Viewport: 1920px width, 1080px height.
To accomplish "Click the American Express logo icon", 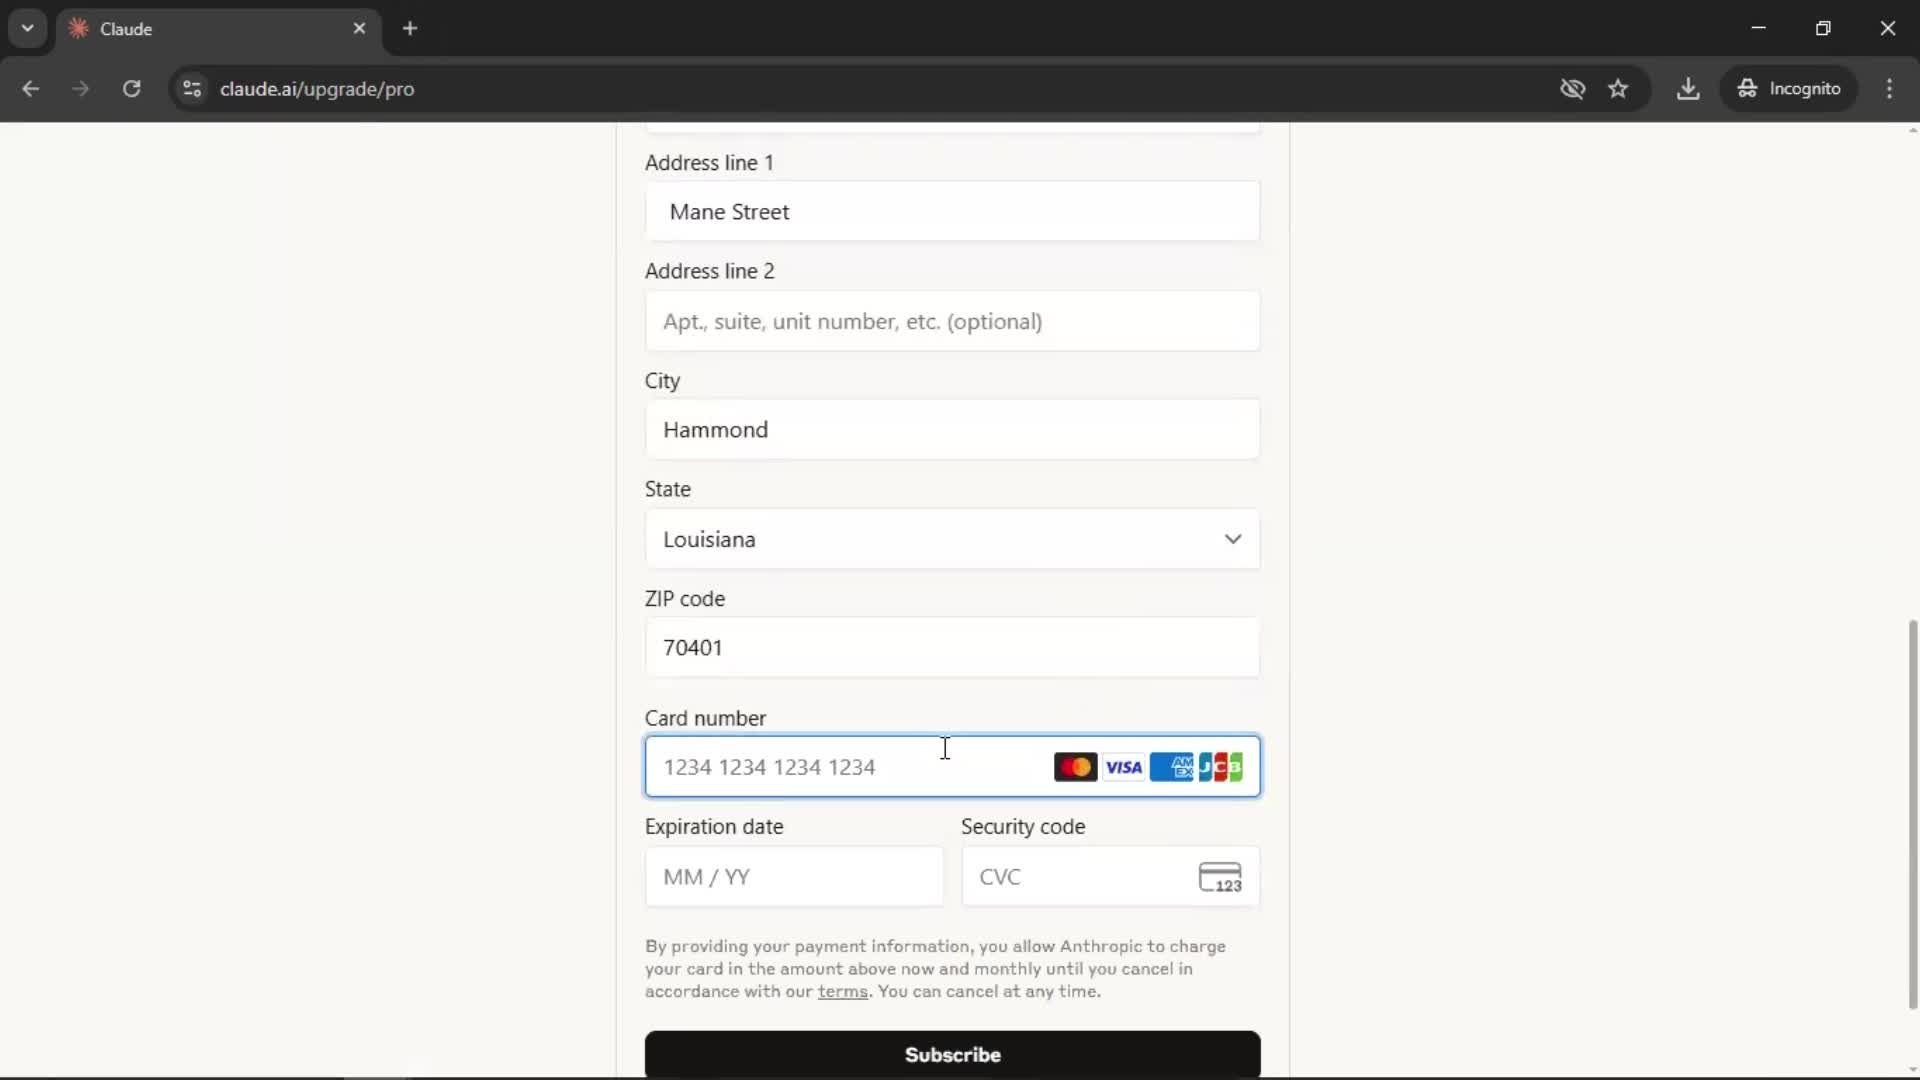I will (x=1171, y=767).
